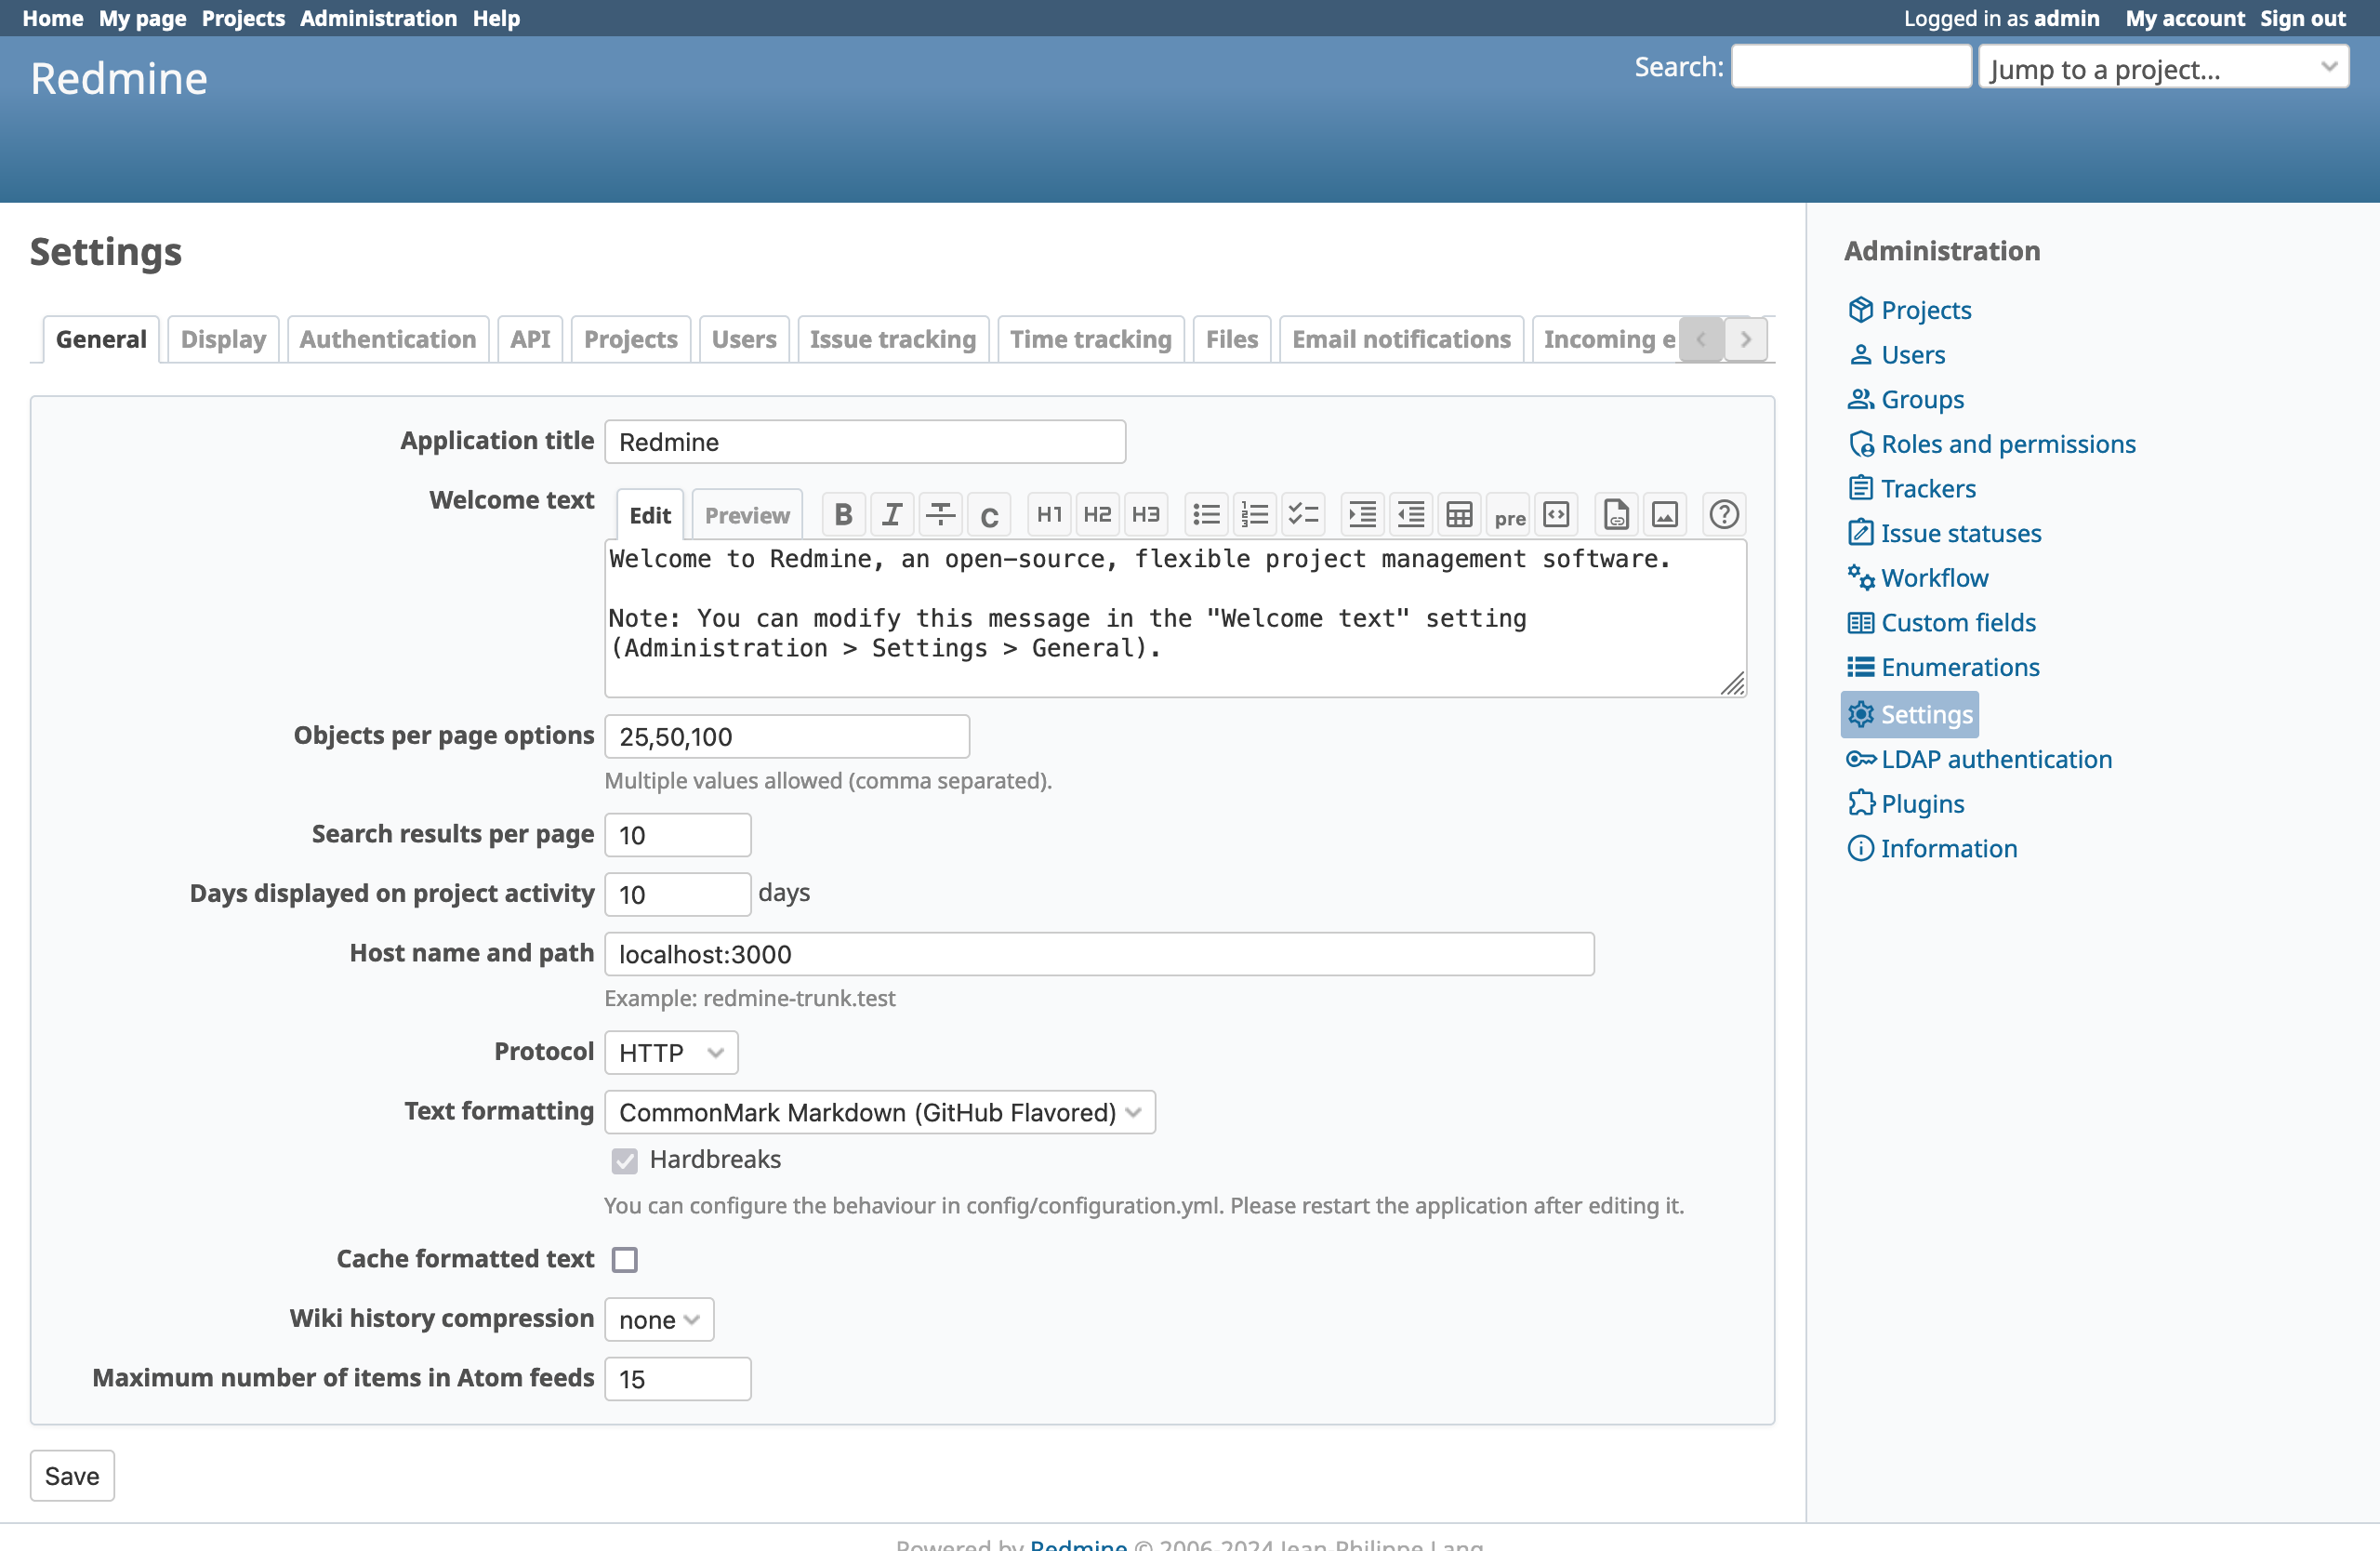
Task: Click the task list toolbar icon
Action: [x=1303, y=515]
